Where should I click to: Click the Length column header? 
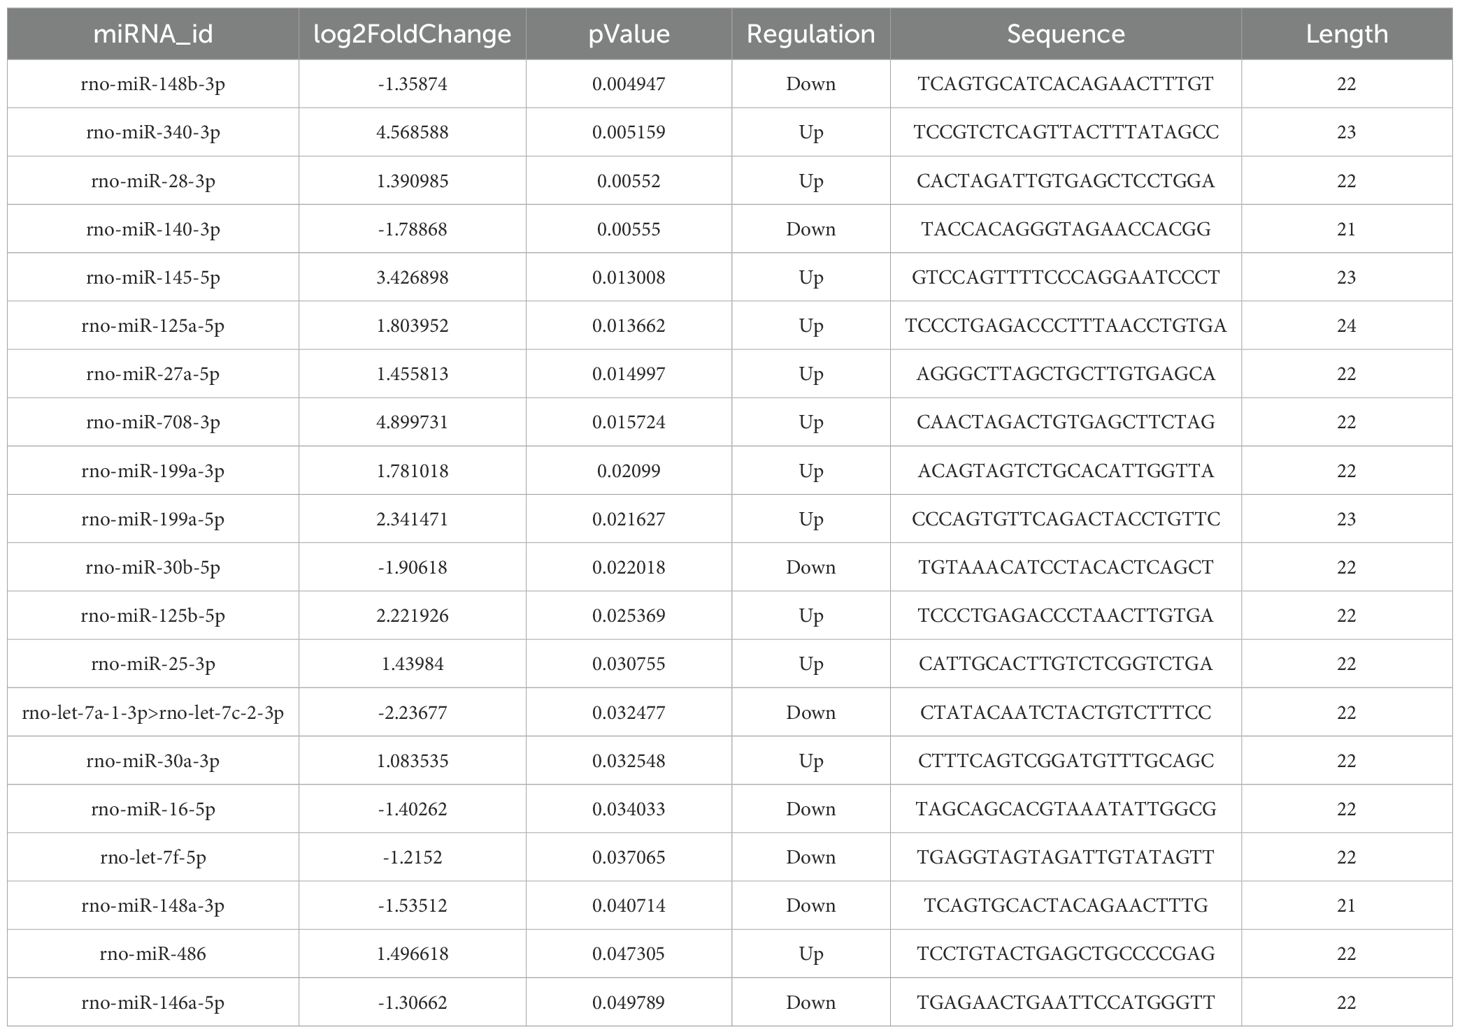pos(1346,34)
